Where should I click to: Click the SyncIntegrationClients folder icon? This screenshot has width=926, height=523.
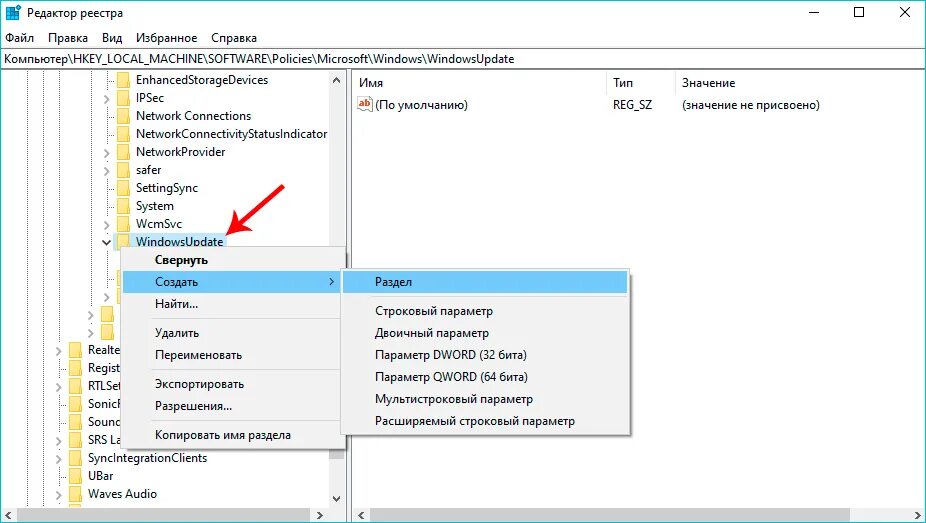click(x=76, y=458)
